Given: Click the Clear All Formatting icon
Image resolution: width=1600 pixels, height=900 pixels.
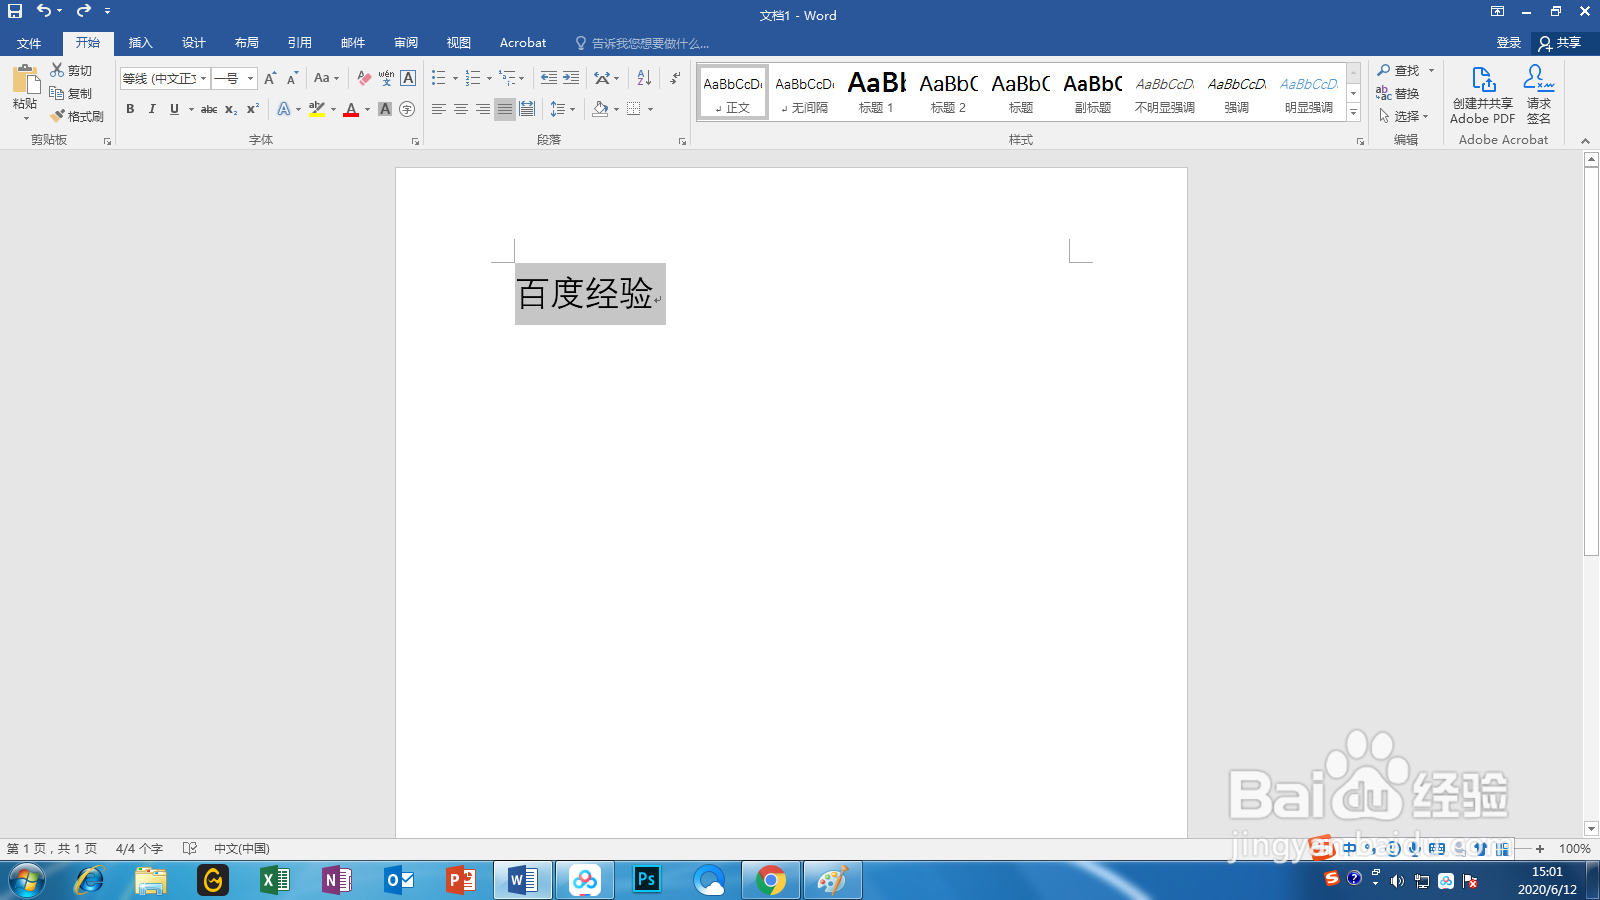Looking at the screenshot, I should (363, 78).
